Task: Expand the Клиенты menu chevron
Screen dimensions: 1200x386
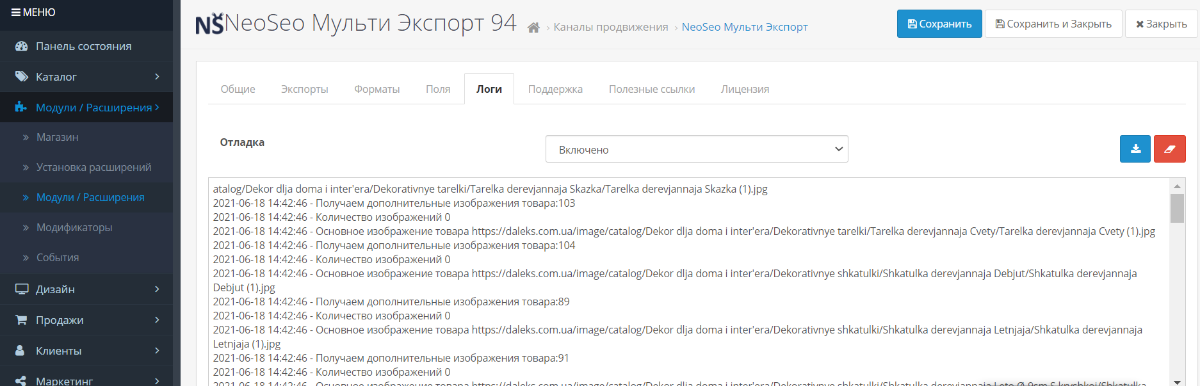Action: tap(157, 351)
